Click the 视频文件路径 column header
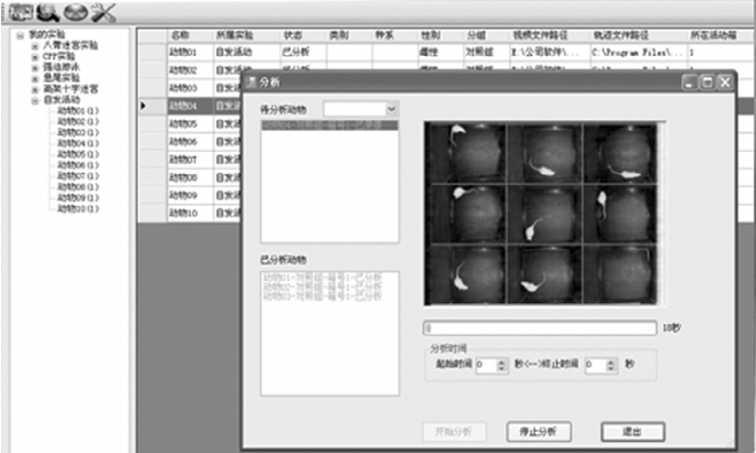Image resolution: width=756 pixels, height=453 pixels. coord(550,36)
